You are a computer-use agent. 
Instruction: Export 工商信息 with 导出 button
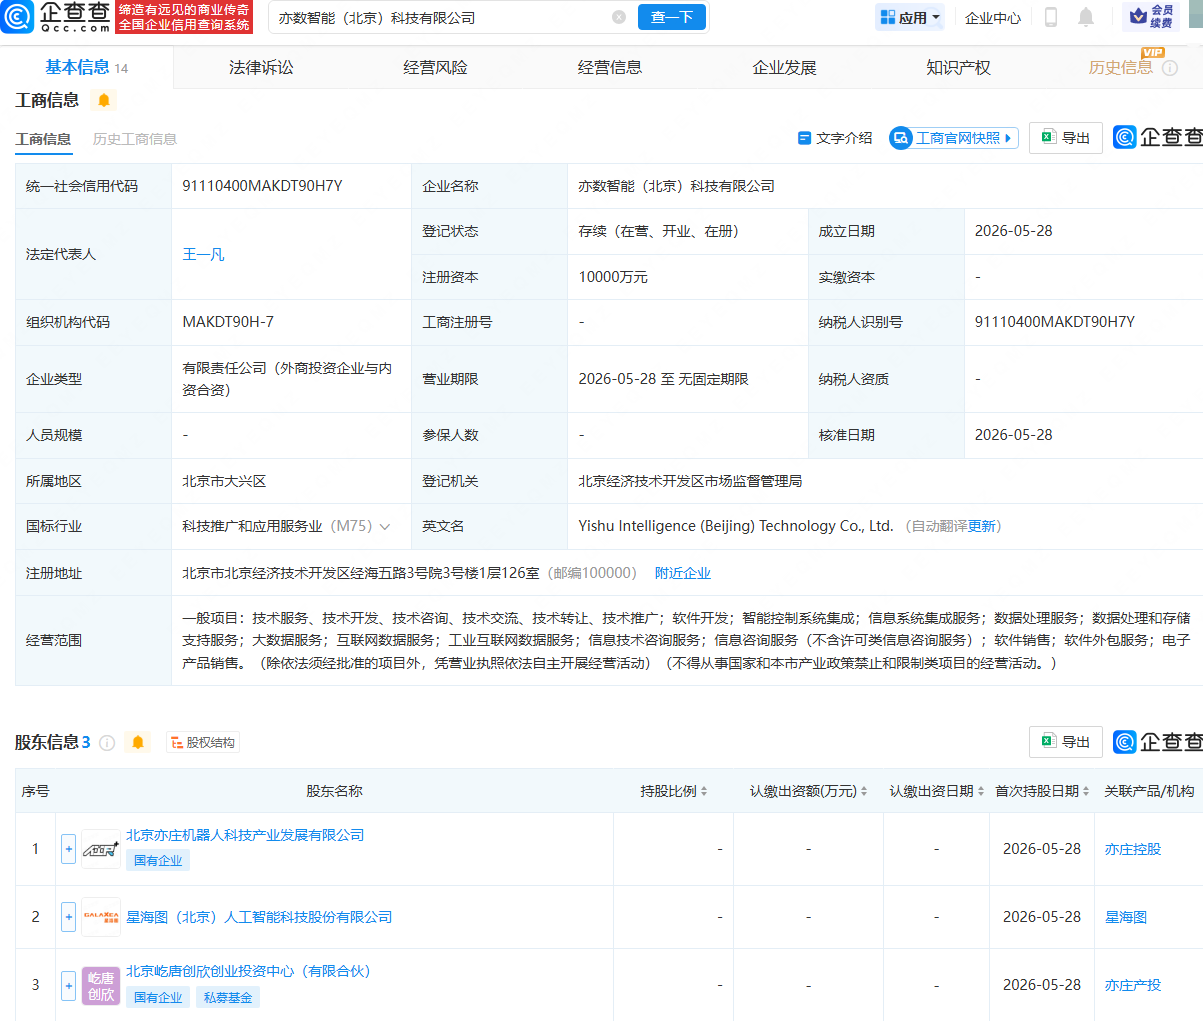click(1066, 138)
